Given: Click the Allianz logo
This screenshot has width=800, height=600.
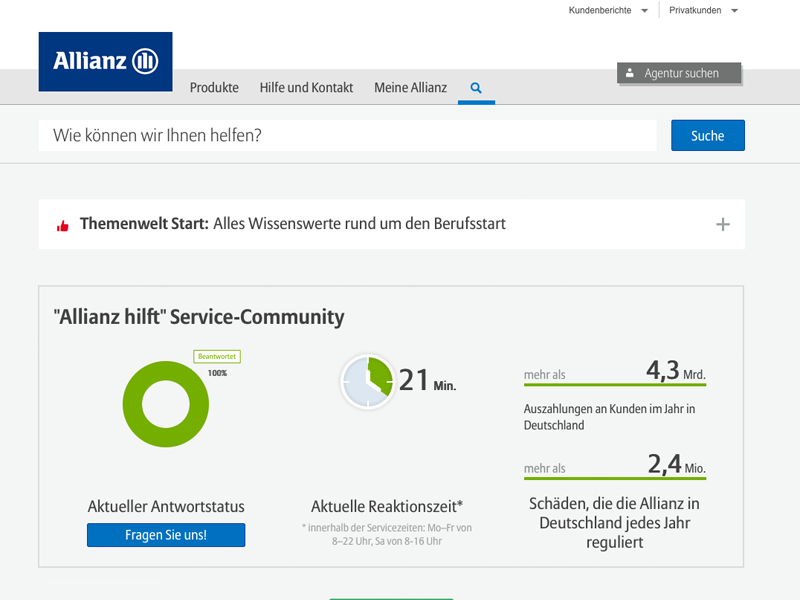Looking at the screenshot, I should coord(105,61).
